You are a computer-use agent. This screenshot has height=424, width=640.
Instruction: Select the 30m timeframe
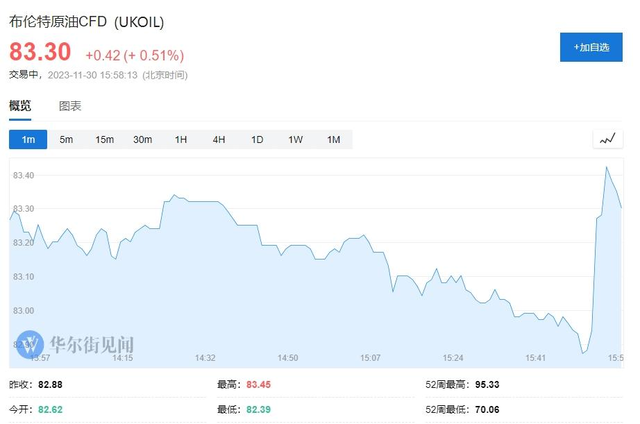pos(142,140)
